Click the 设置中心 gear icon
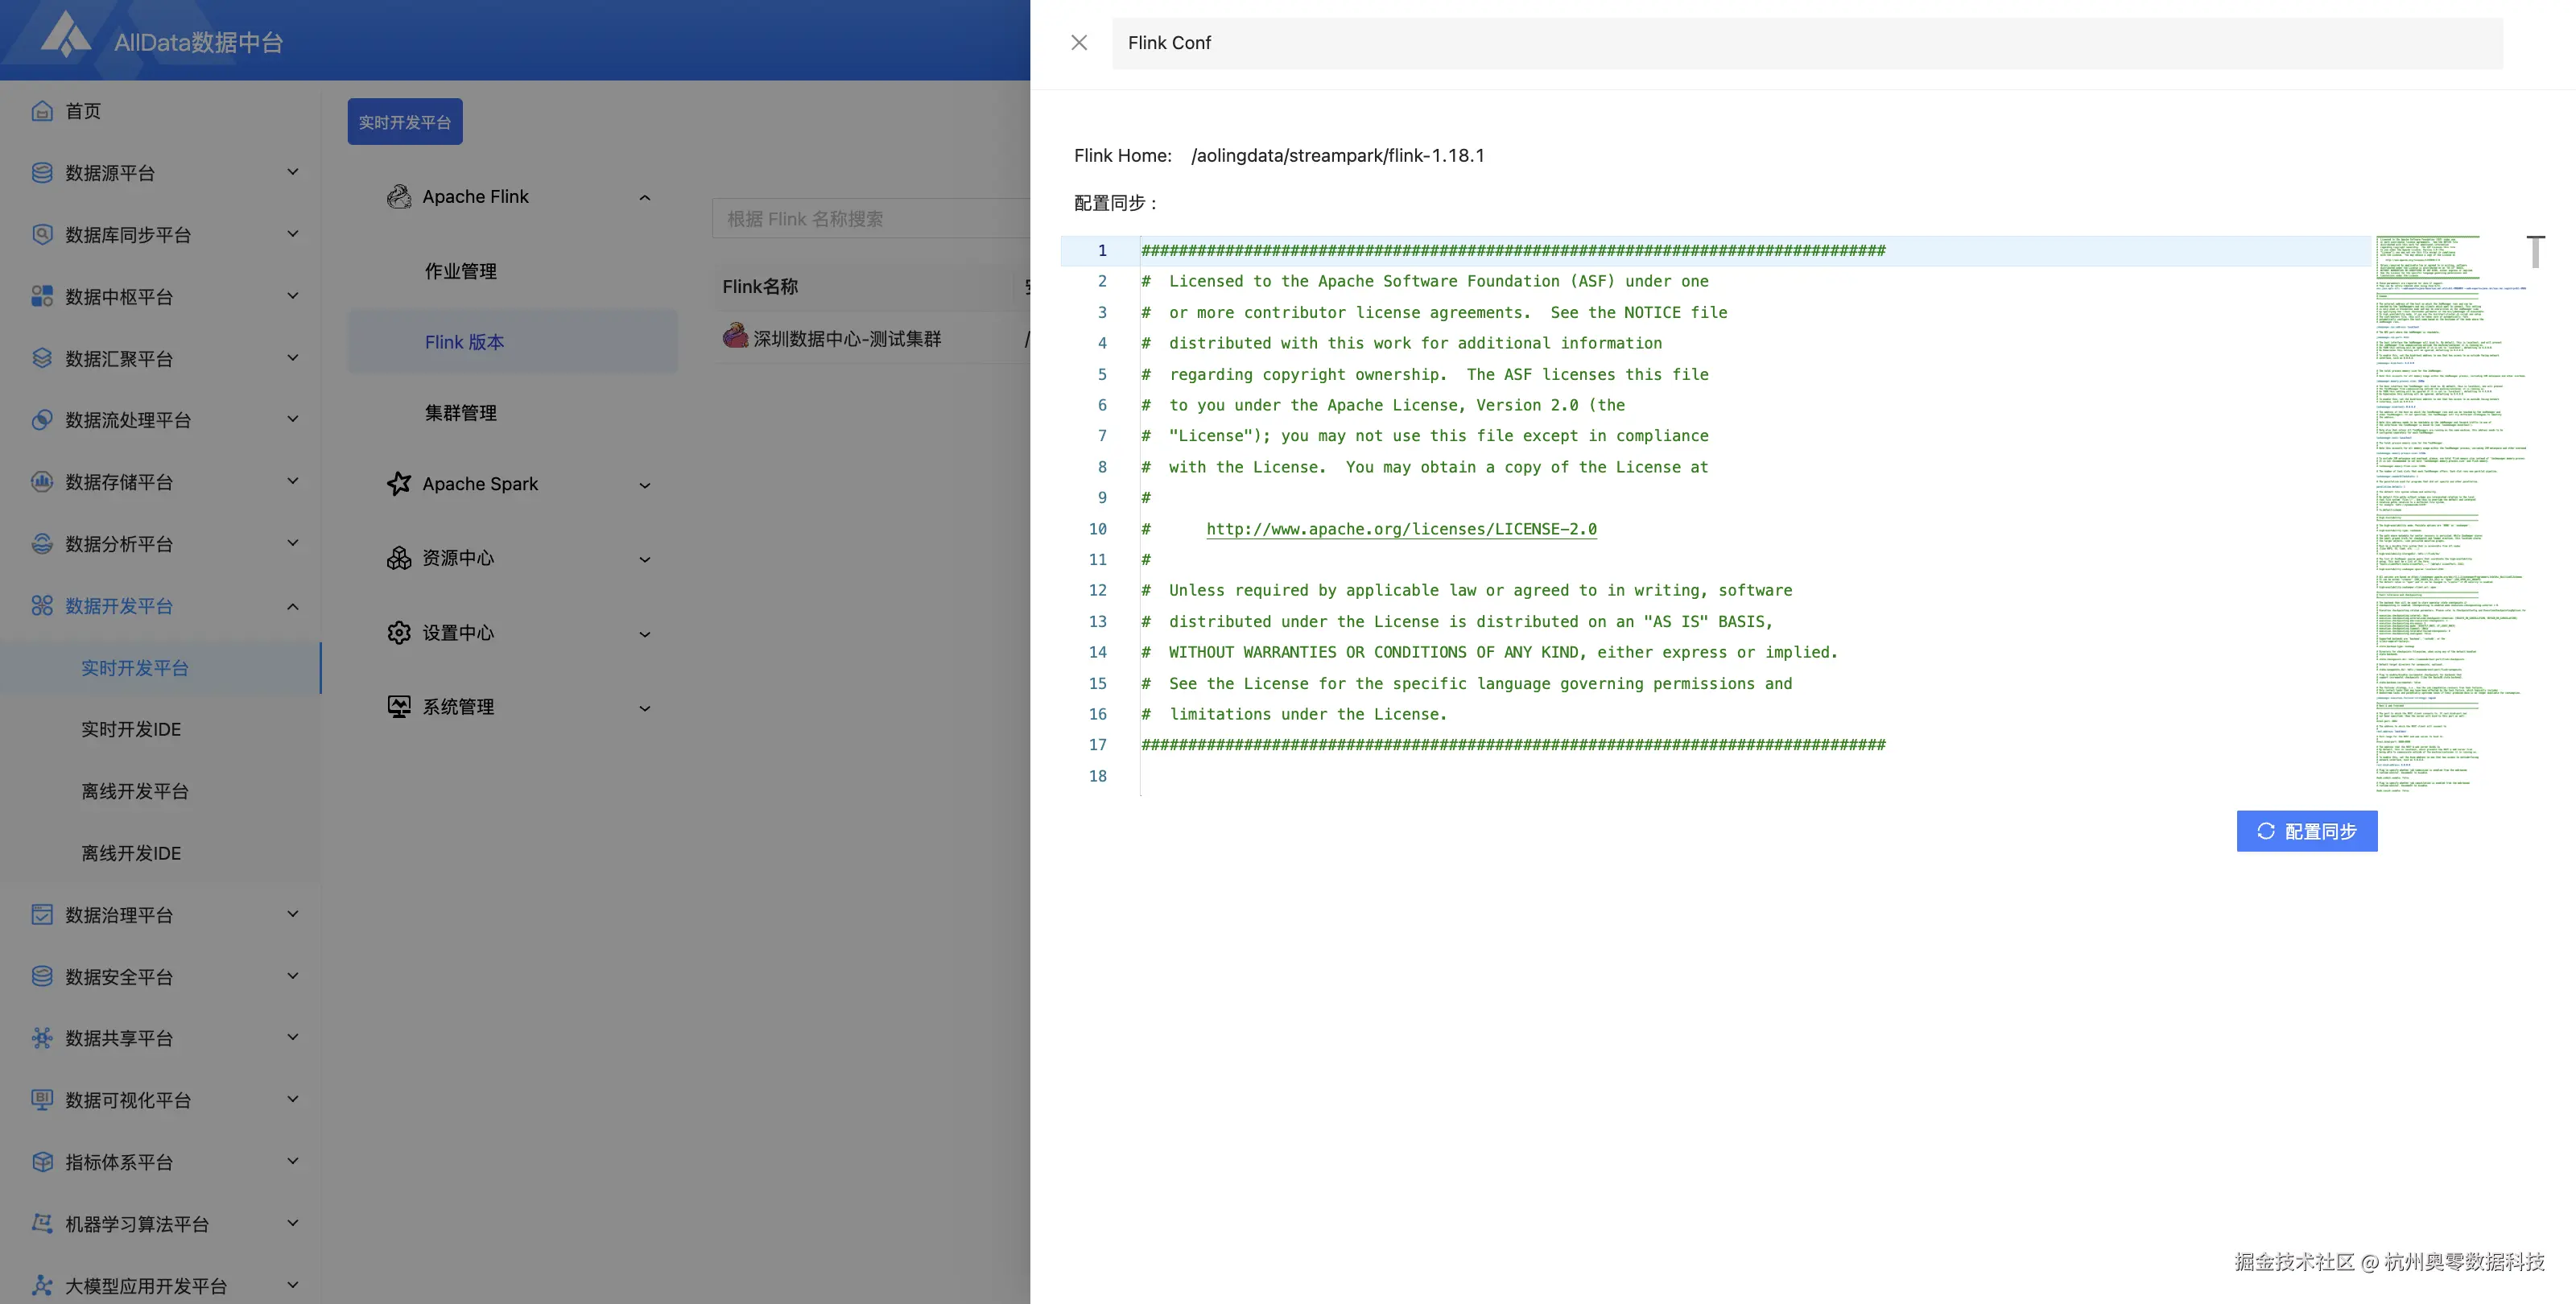Image resolution: width=2576 pixels, height=1304 pixels. pos(399,633)
